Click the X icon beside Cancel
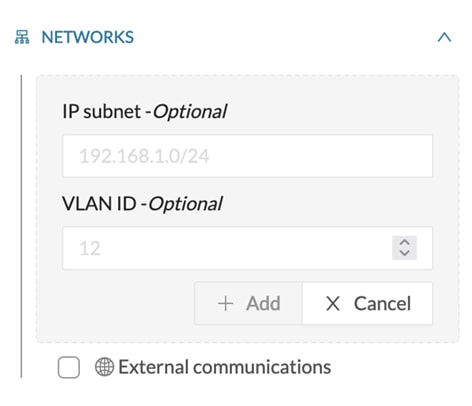The height and width of the screenshot is (406, 472). pos(333,304)
